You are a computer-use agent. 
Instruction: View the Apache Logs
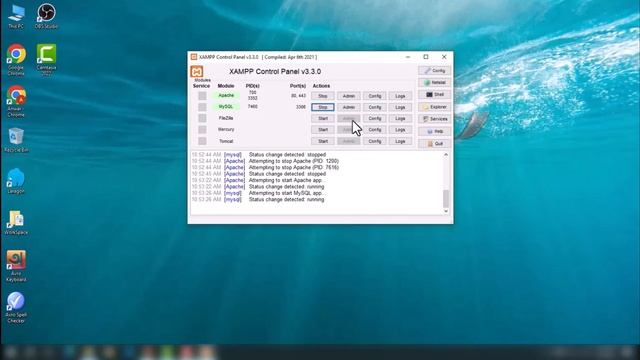[x=400, y=96]
